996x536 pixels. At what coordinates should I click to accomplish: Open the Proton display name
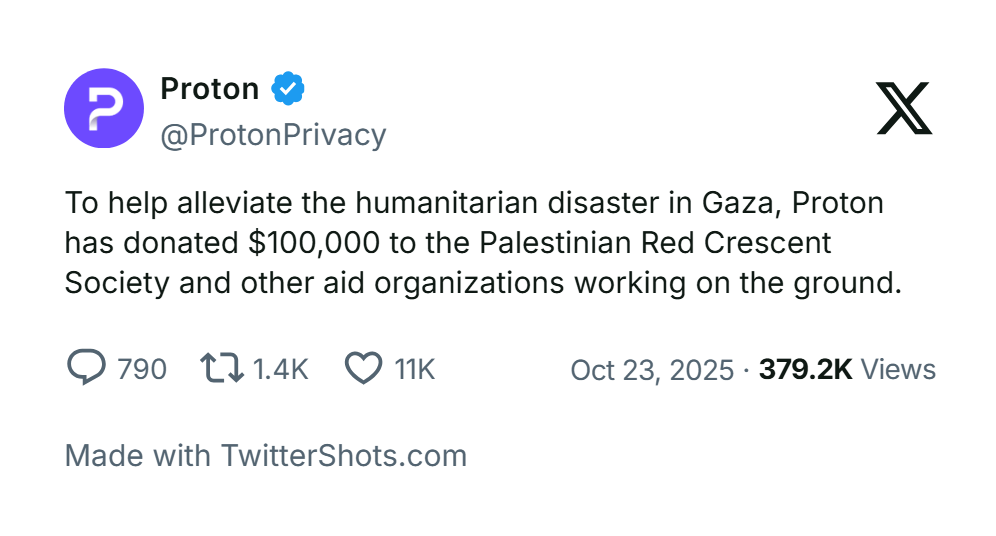coord(210,89)
